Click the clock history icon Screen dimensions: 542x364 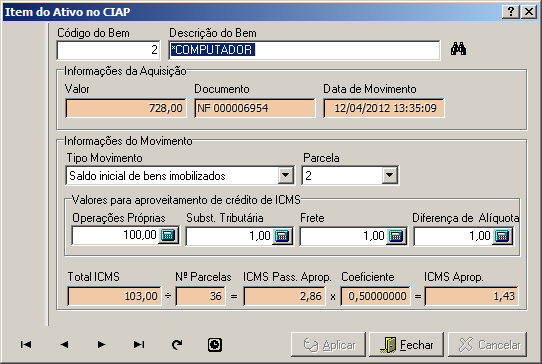click(x=215, y=345)
